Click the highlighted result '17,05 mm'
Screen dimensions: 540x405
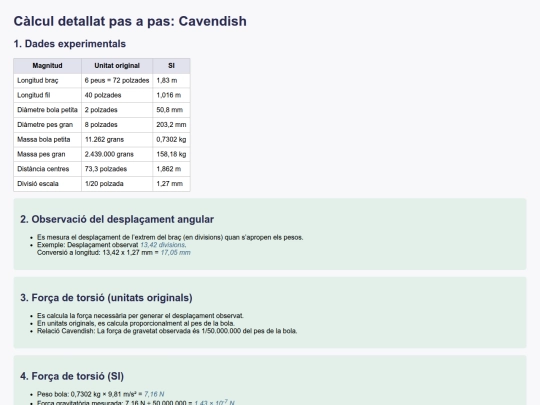175,253
